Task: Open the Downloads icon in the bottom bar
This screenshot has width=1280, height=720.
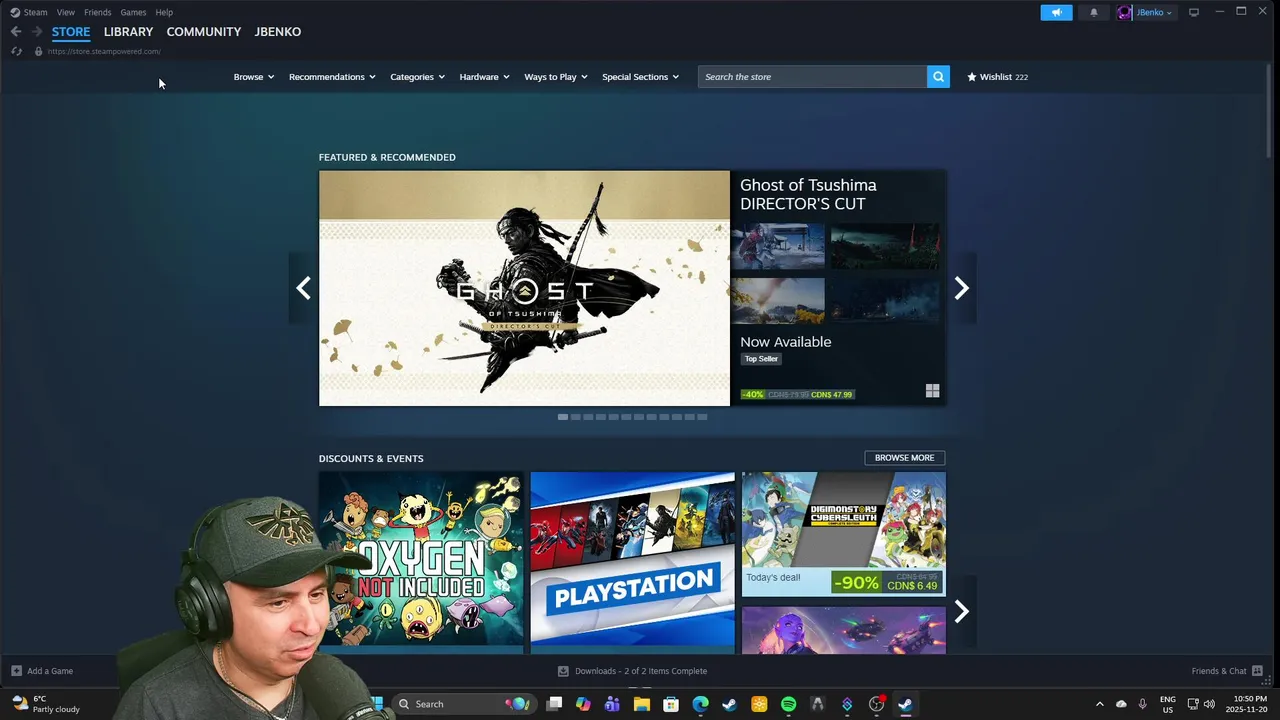Action: click(563, 671)
